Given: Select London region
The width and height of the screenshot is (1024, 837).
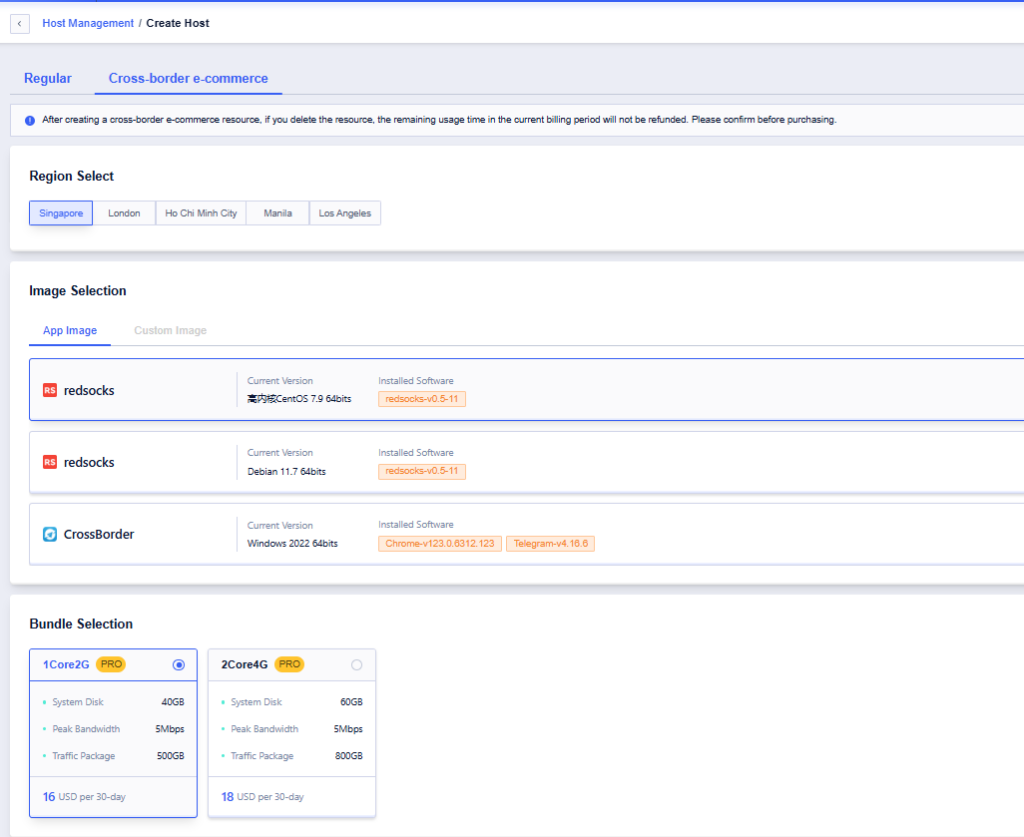Looking at the screenshot, I should 124,213.
